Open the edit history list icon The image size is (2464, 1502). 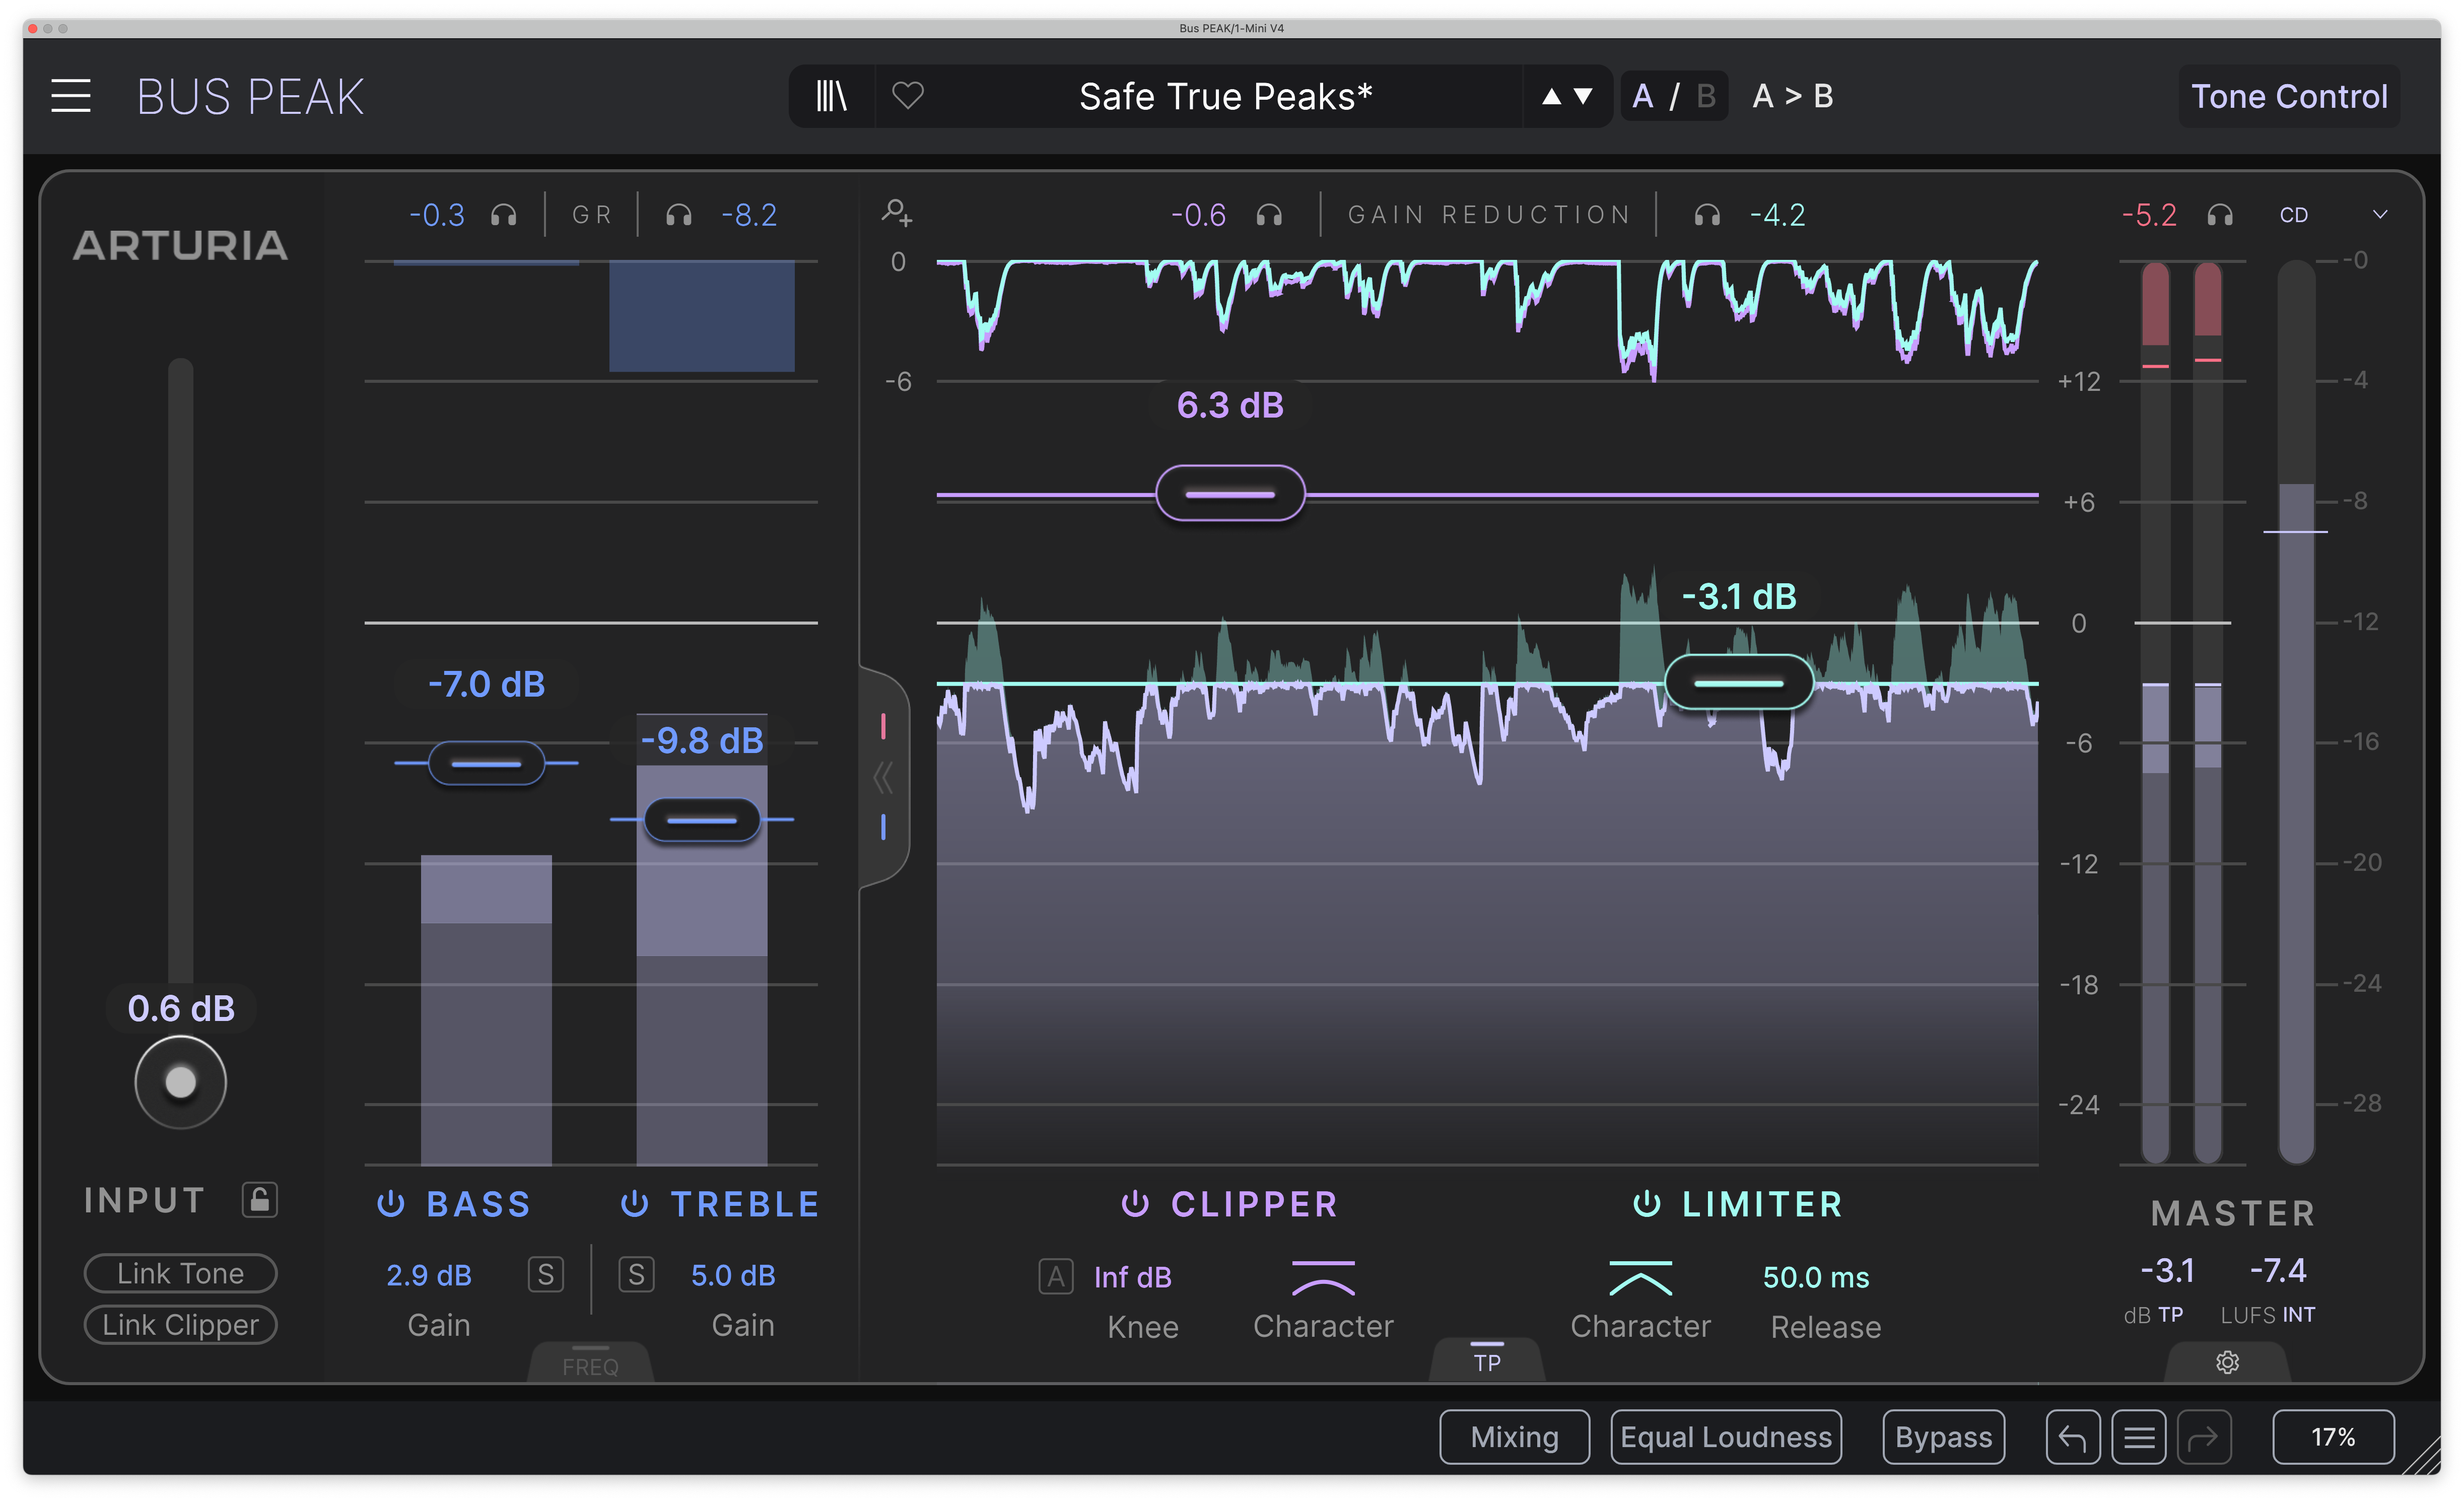(2139, 1437)
